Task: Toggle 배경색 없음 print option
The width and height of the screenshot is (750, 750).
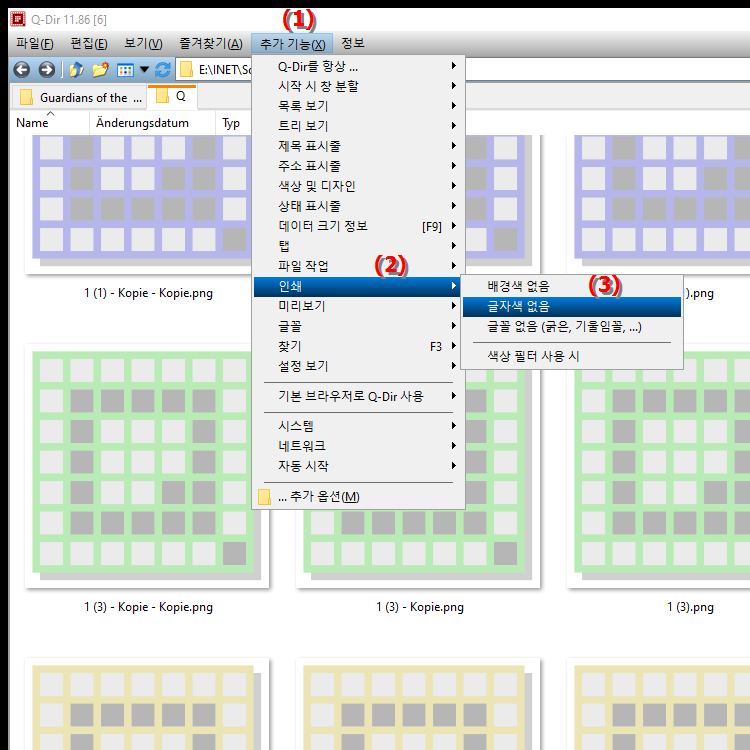Action: [572, 287]
